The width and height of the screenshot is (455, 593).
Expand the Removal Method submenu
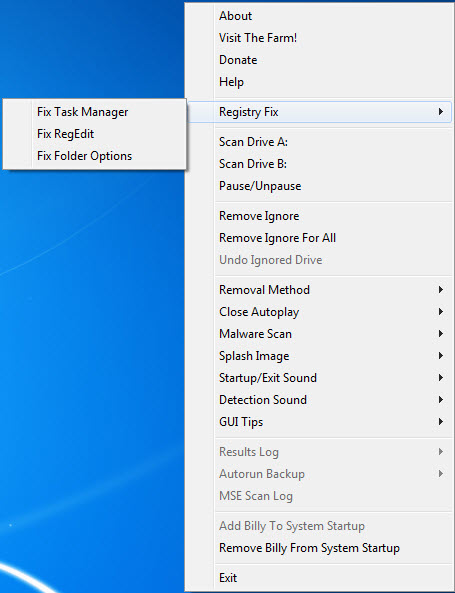(x=320, y=290)
